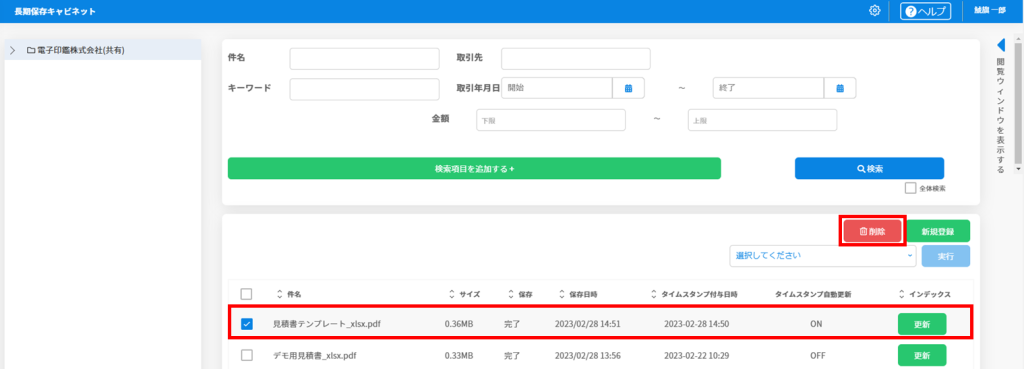Click the 0.33MB size cell
This screenshot has height=369, width=1024.
(458, 355)
